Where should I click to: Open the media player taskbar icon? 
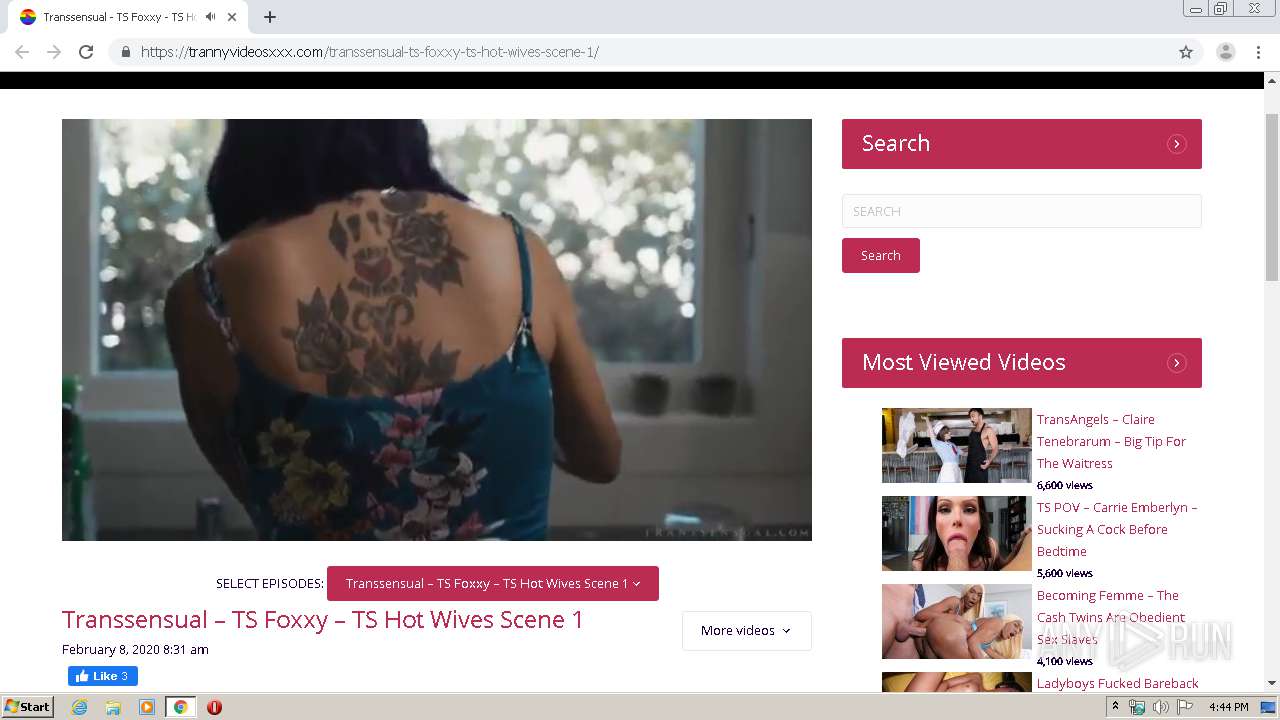[x=147, y=707]
